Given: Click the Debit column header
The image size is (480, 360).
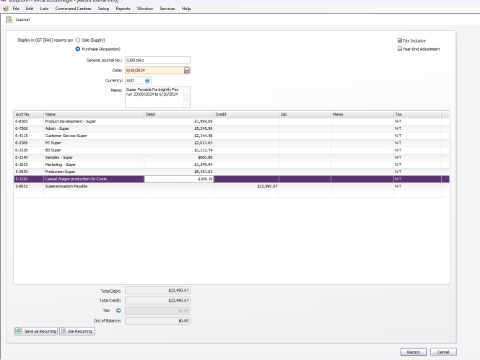Looking at the screenshot, I should pos(179,114).
